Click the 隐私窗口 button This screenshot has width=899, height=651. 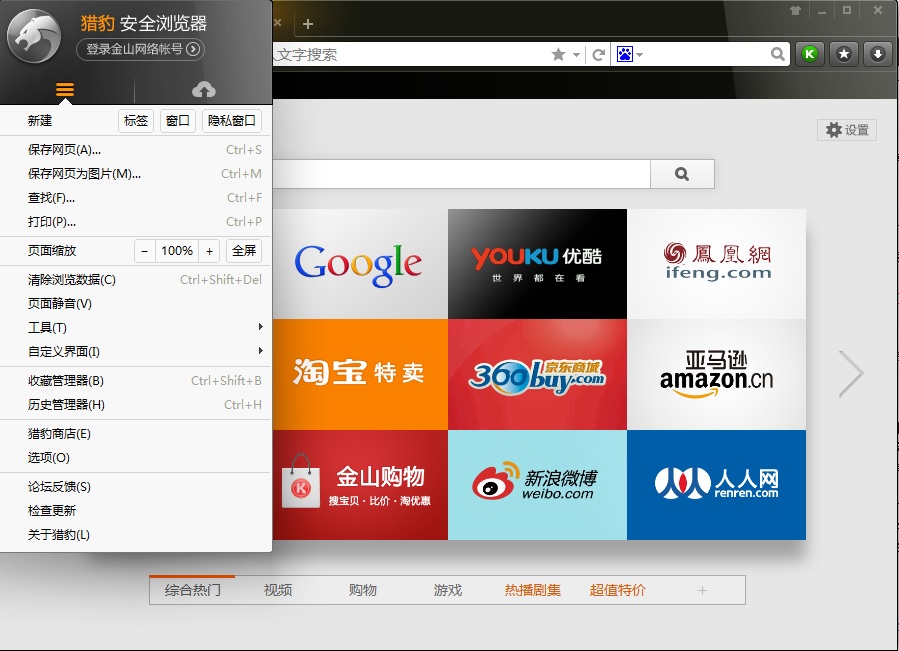(x=232, y=121)
